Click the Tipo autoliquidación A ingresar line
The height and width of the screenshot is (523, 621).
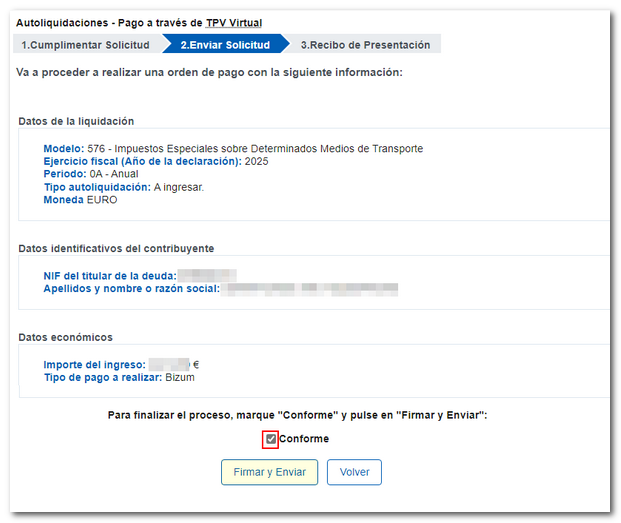coord(123,187)
